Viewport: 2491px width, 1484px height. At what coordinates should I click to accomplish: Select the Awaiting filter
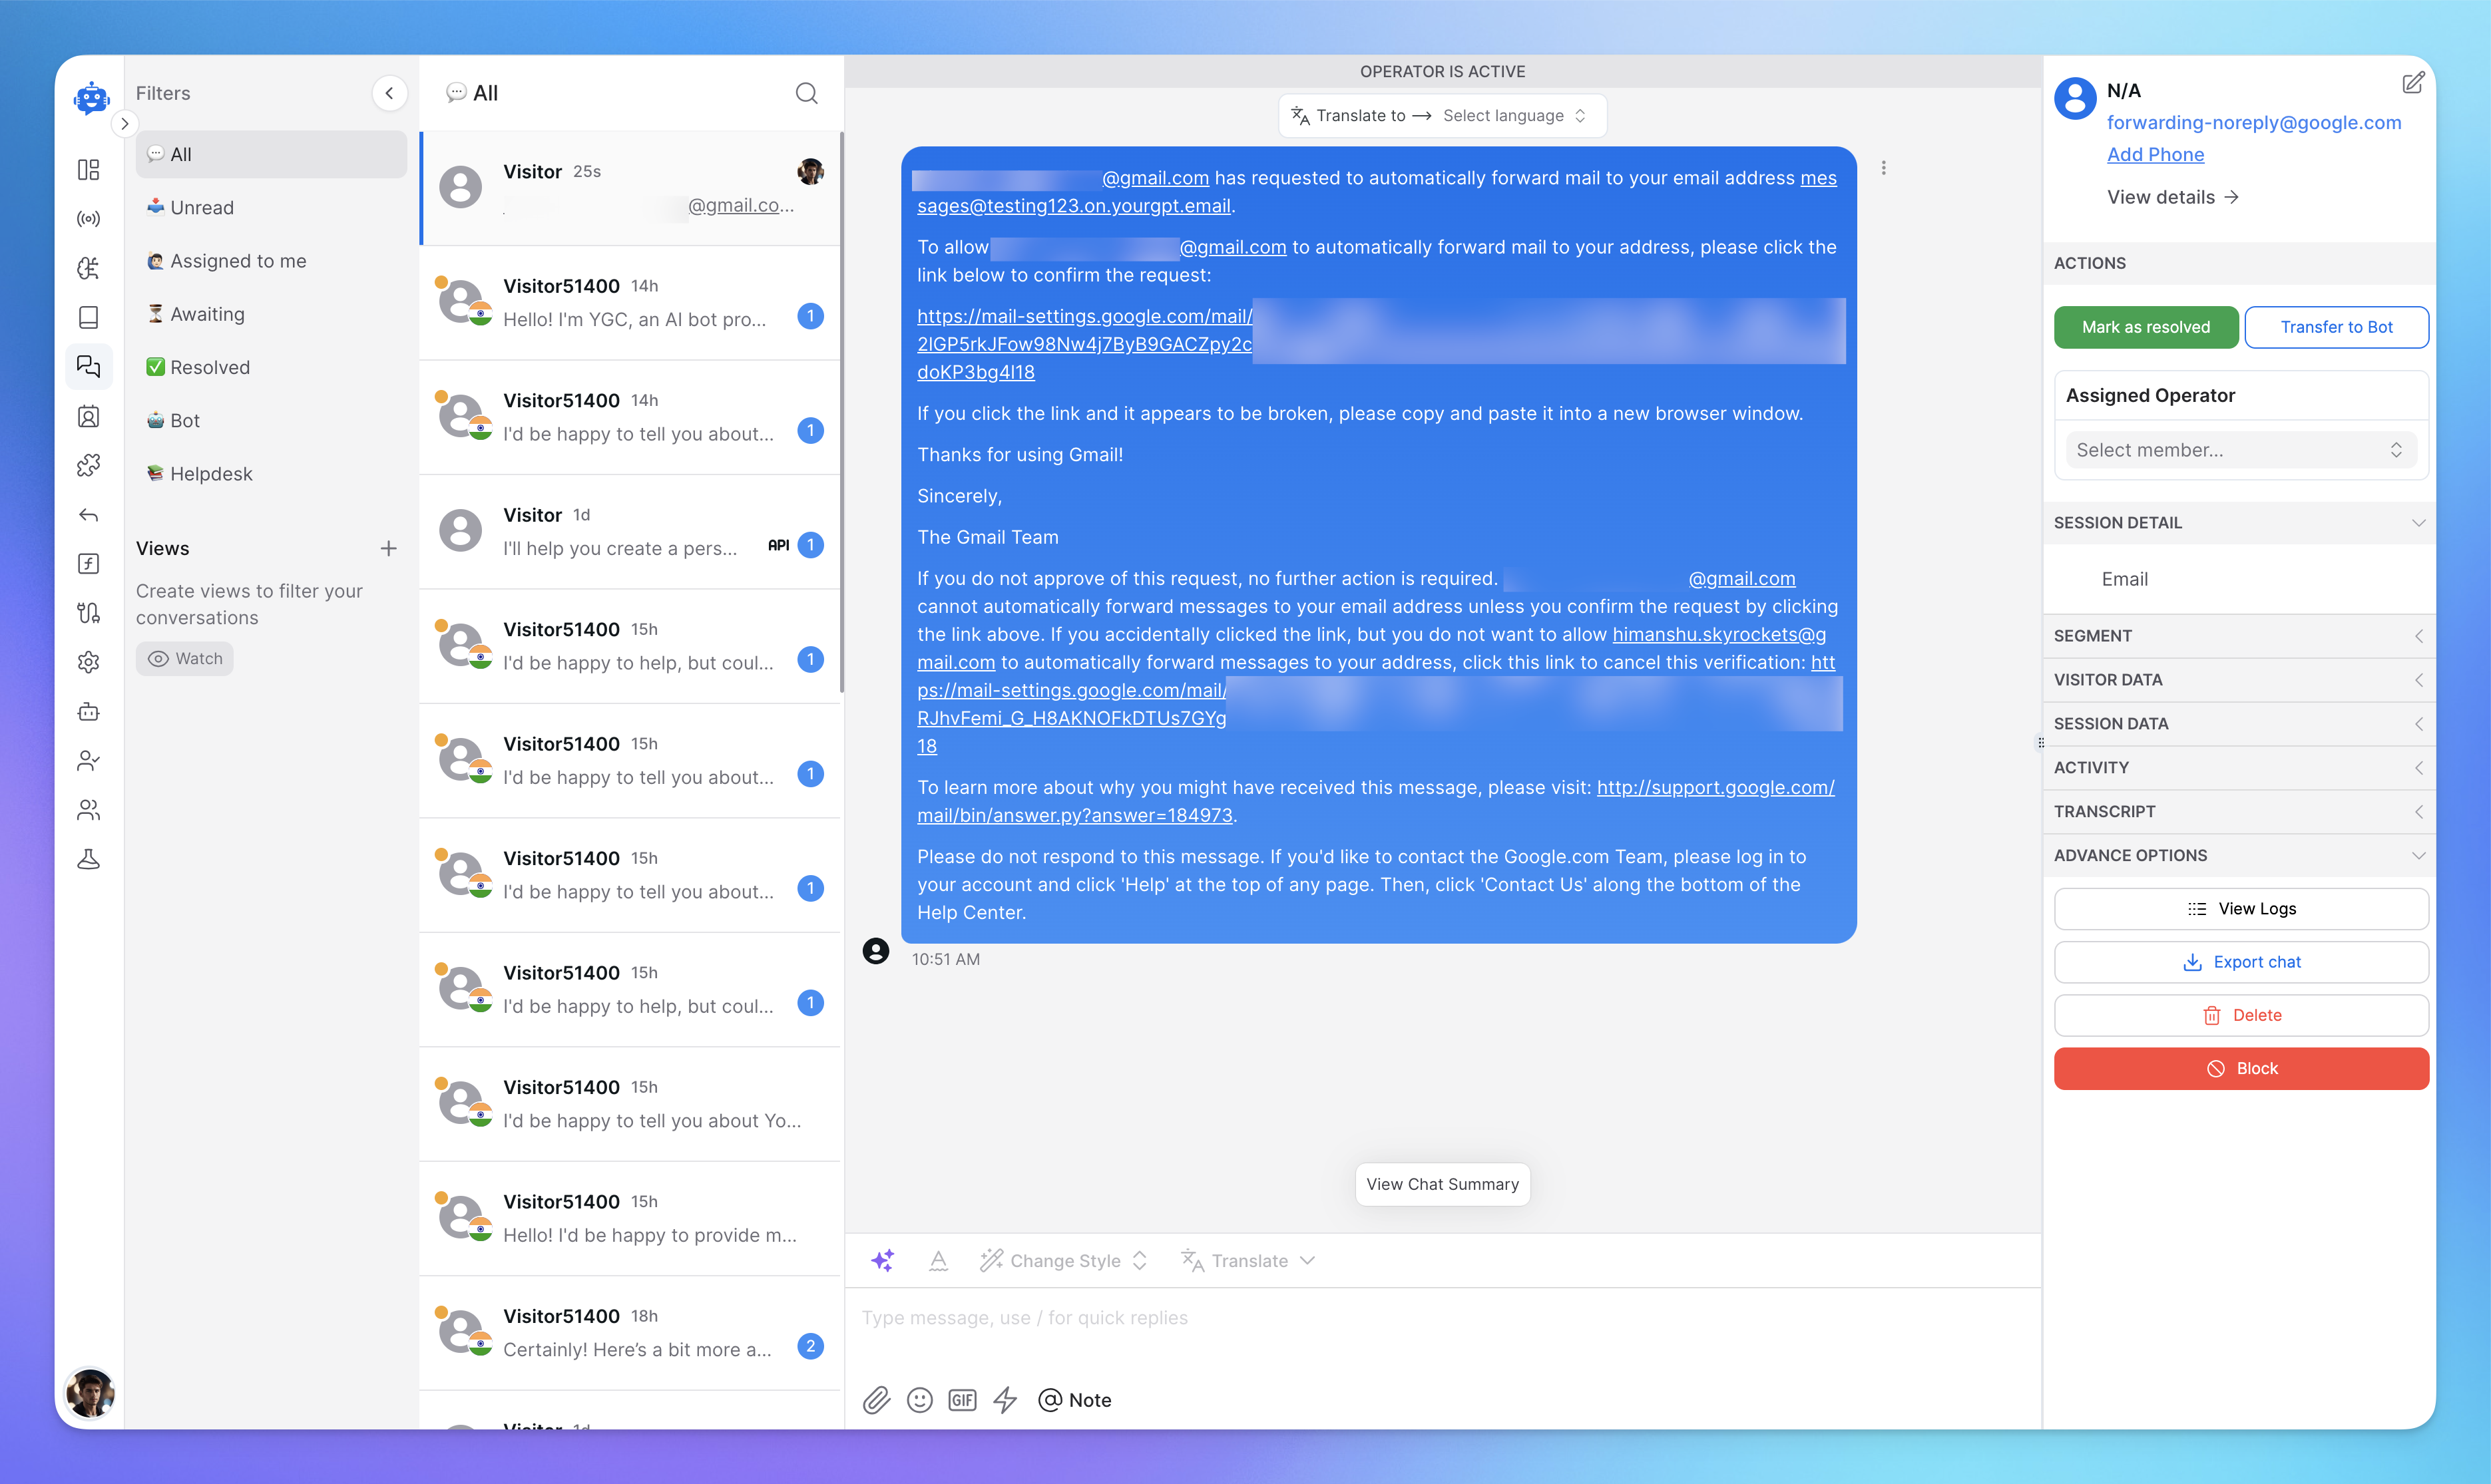click(x=271, y=314)
